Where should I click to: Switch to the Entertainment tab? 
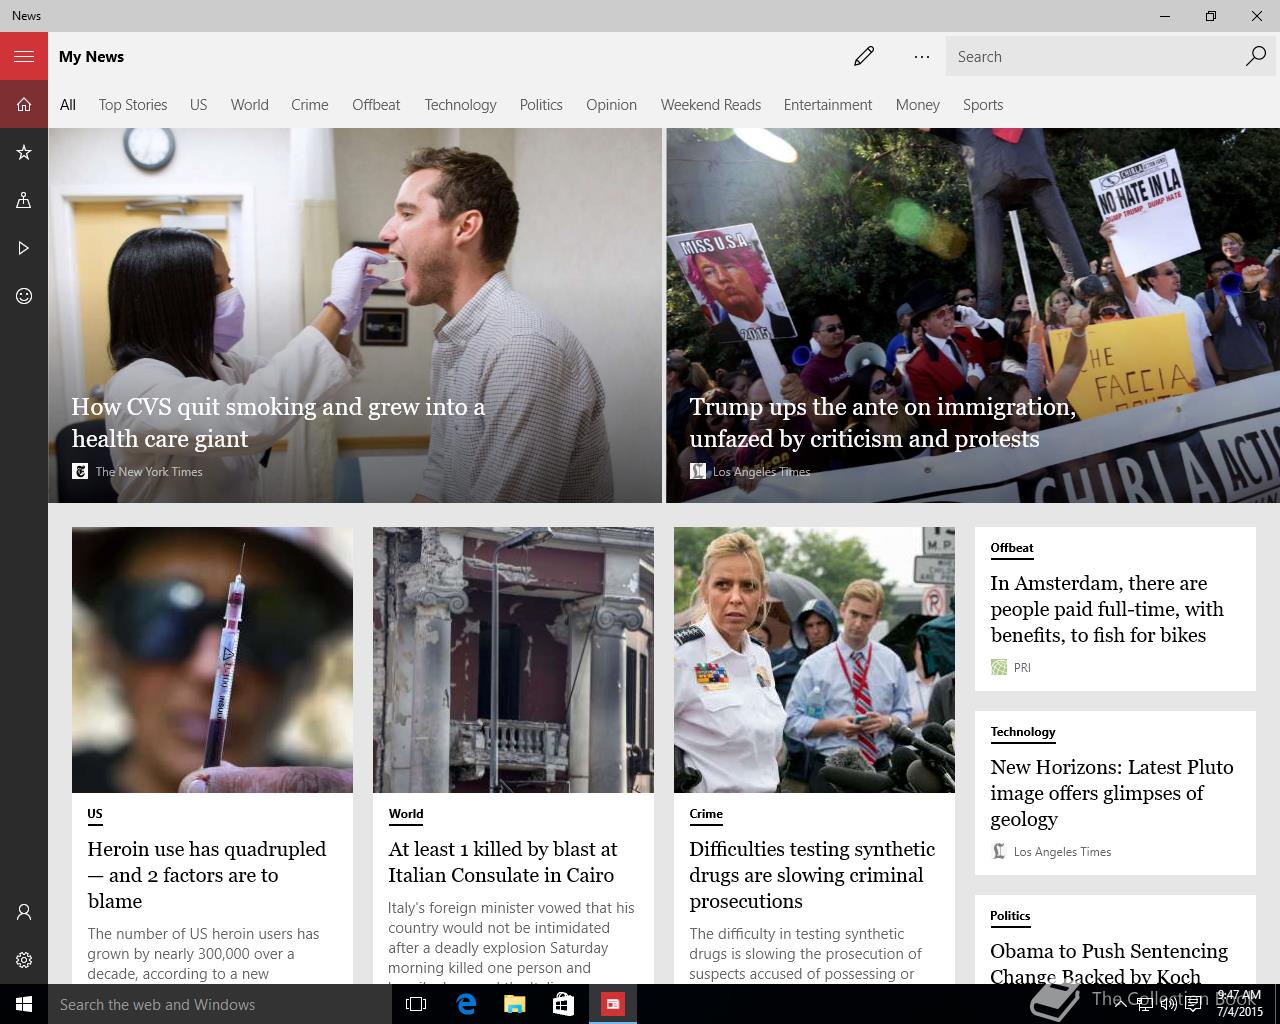click(828, 104)
